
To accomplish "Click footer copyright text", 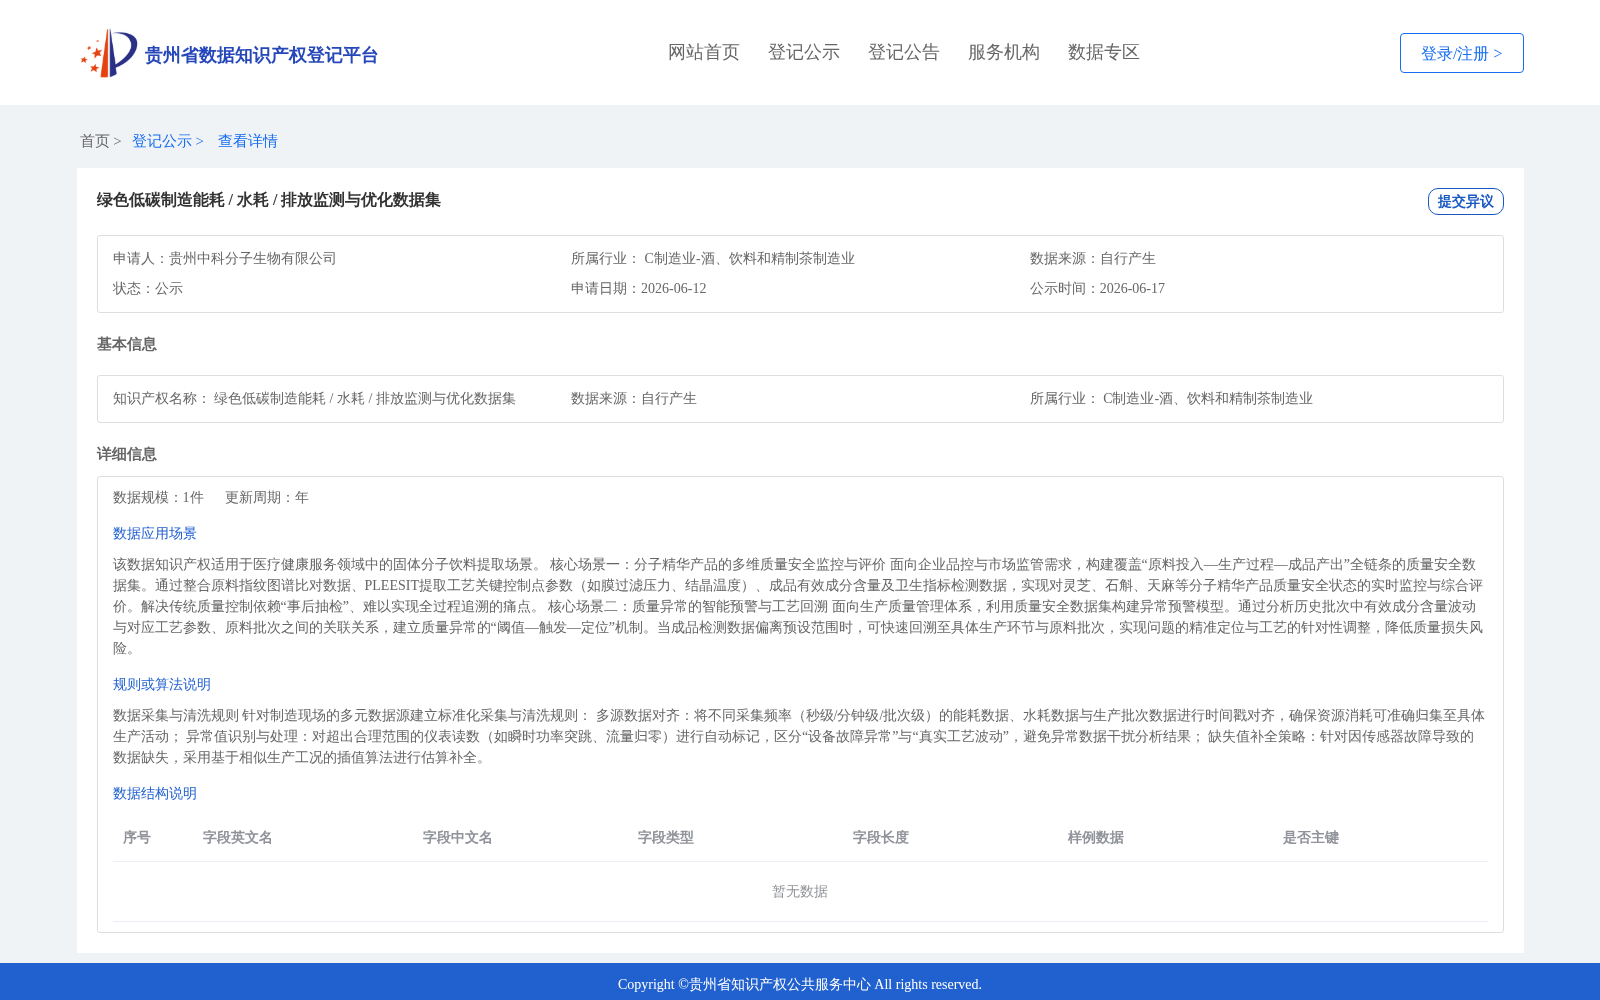I will (800, 984).
